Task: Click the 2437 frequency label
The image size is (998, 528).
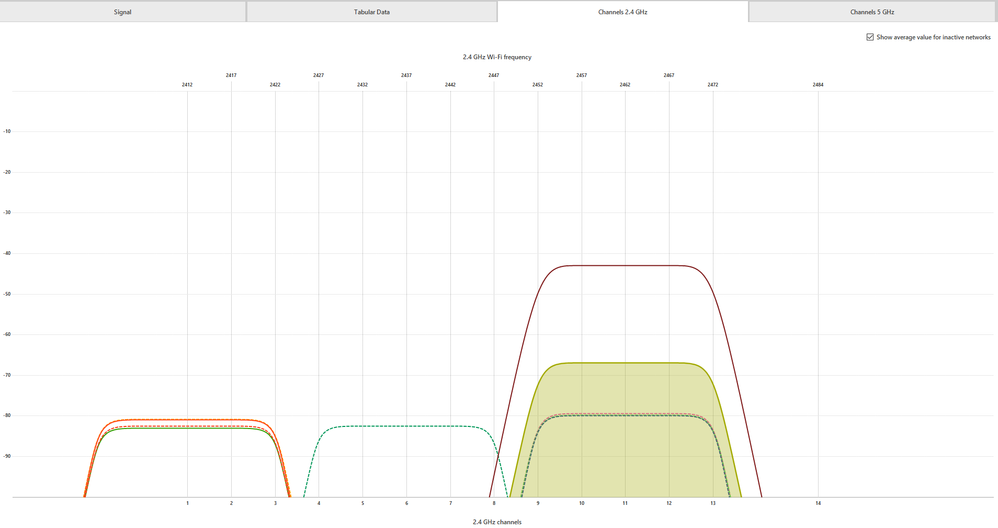Action: click(406, 75)
